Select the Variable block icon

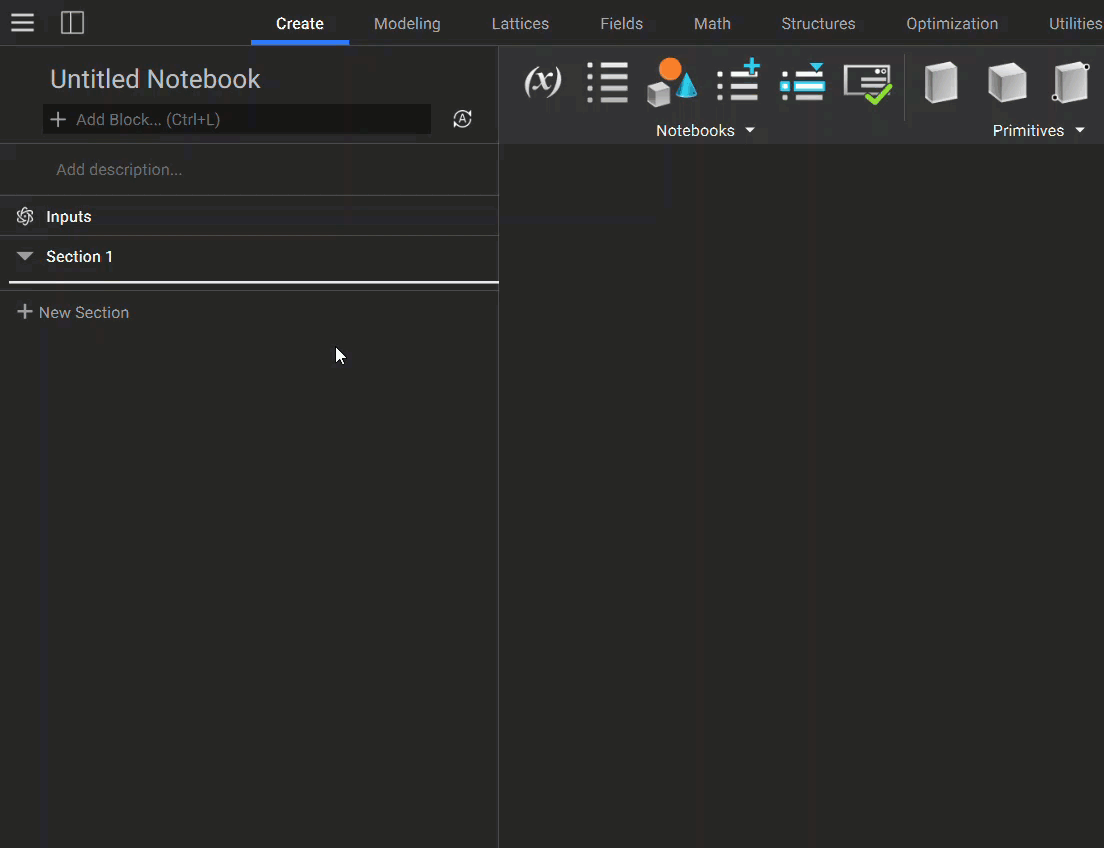click(542, 82)
